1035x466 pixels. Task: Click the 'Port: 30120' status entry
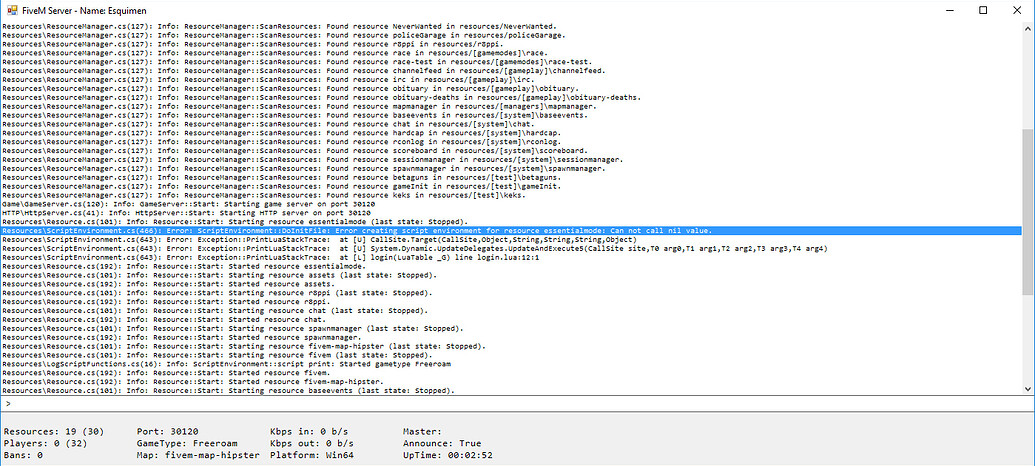coord(168,431)
